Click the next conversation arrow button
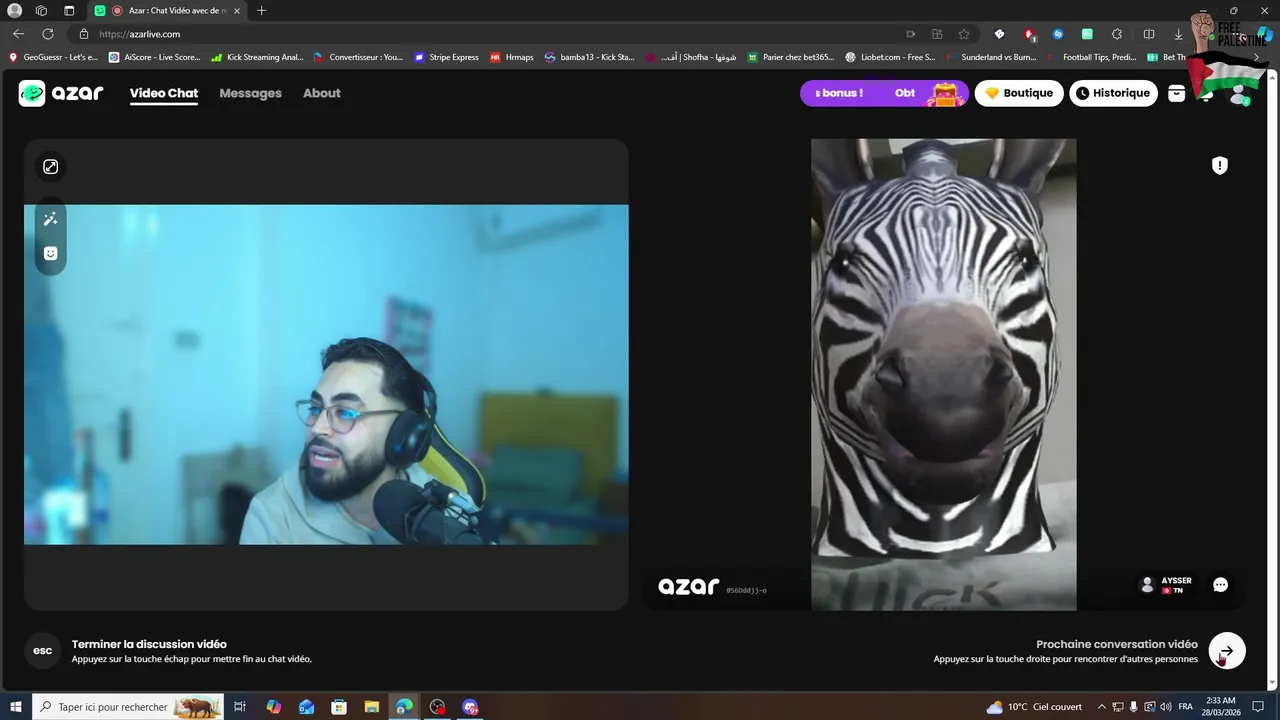 [1227, 651]
